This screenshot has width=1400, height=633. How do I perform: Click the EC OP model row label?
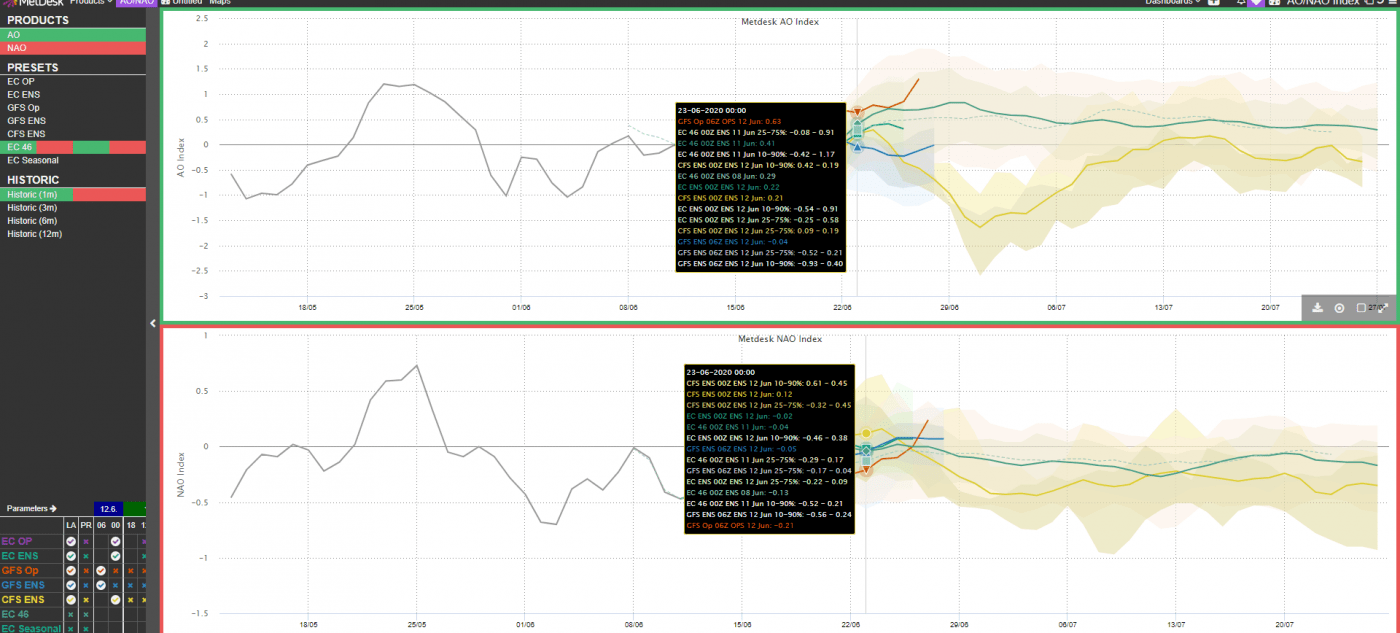point(17,541)
